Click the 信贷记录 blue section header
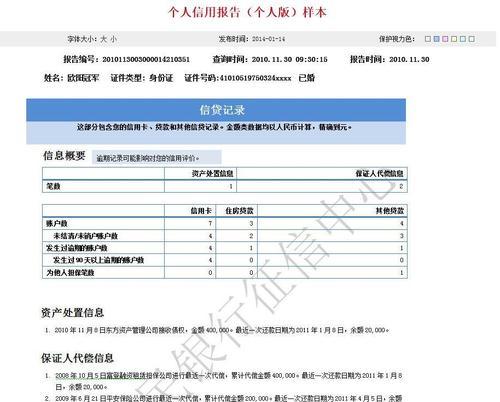The width and height of the screenshot is (500, 402). coord(216,110)
